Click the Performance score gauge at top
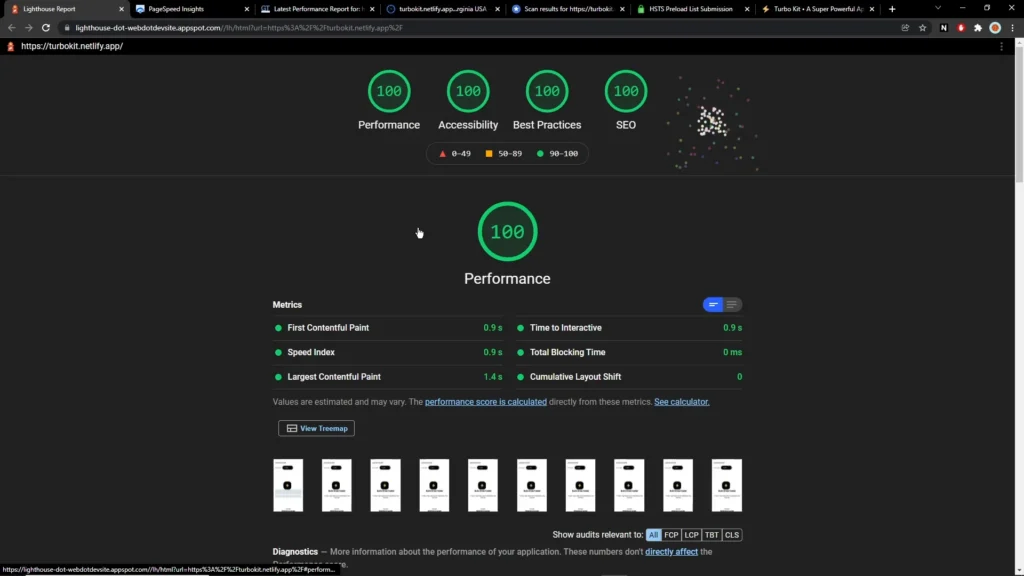 [x=389, y=91]
